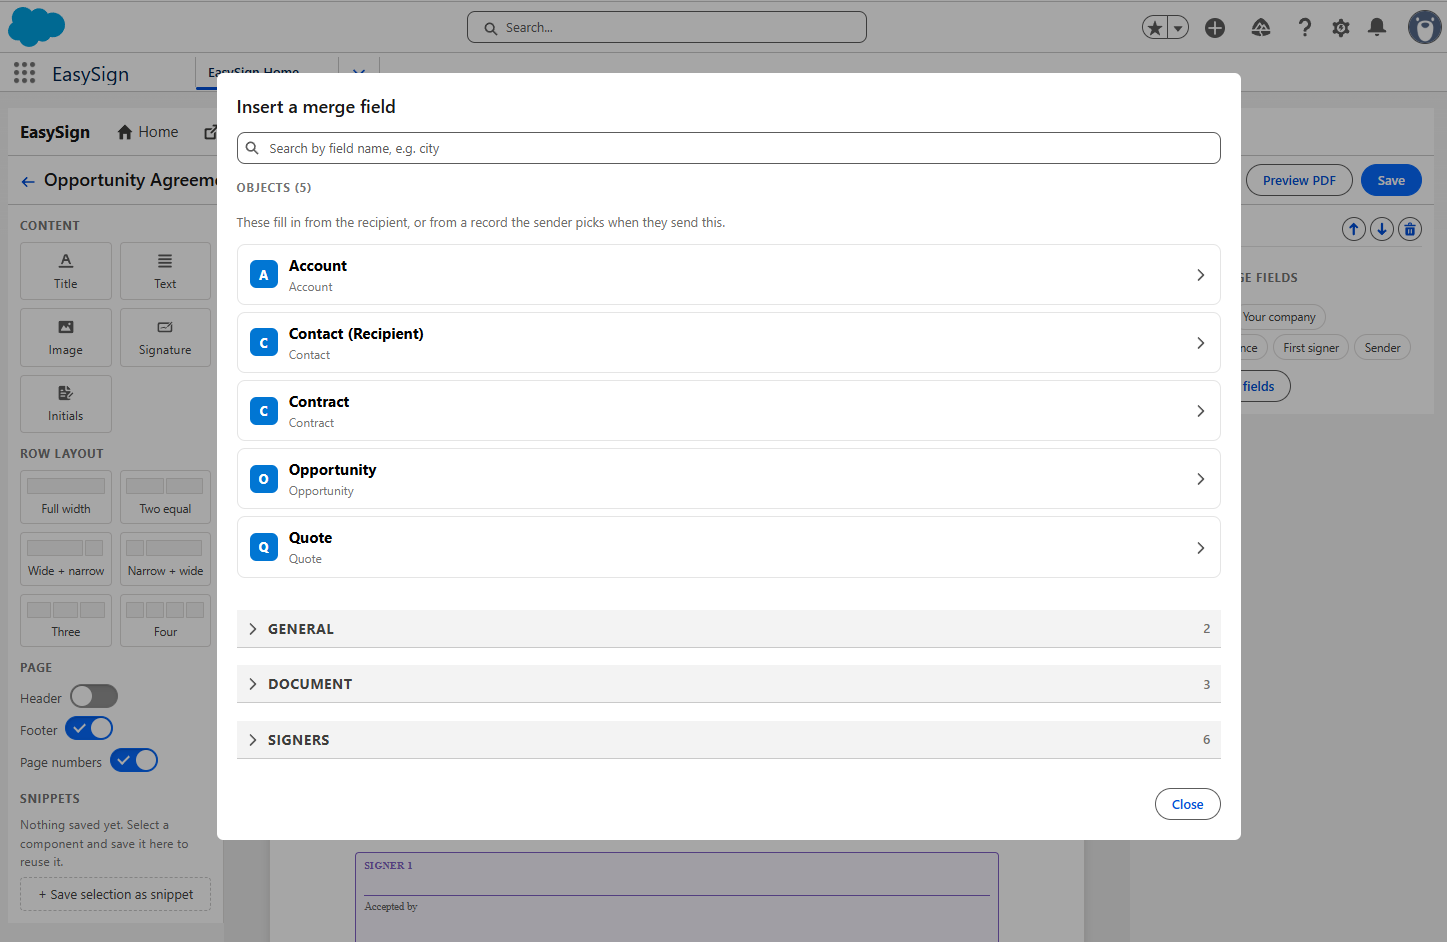The image size is (1447, 942).
Task: Move the selected block down
Action: pos(1382,229)
